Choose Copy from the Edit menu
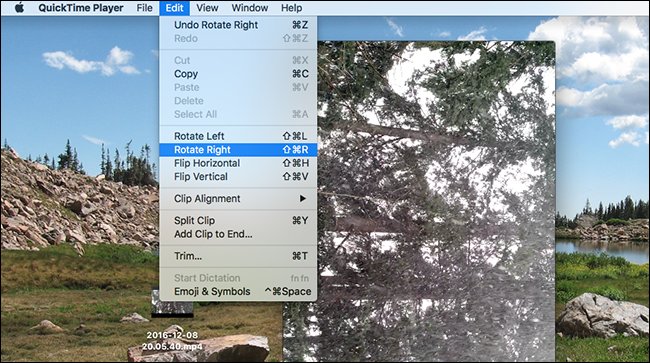The width and height of the screenshot is (650, 363). point(238,74)
